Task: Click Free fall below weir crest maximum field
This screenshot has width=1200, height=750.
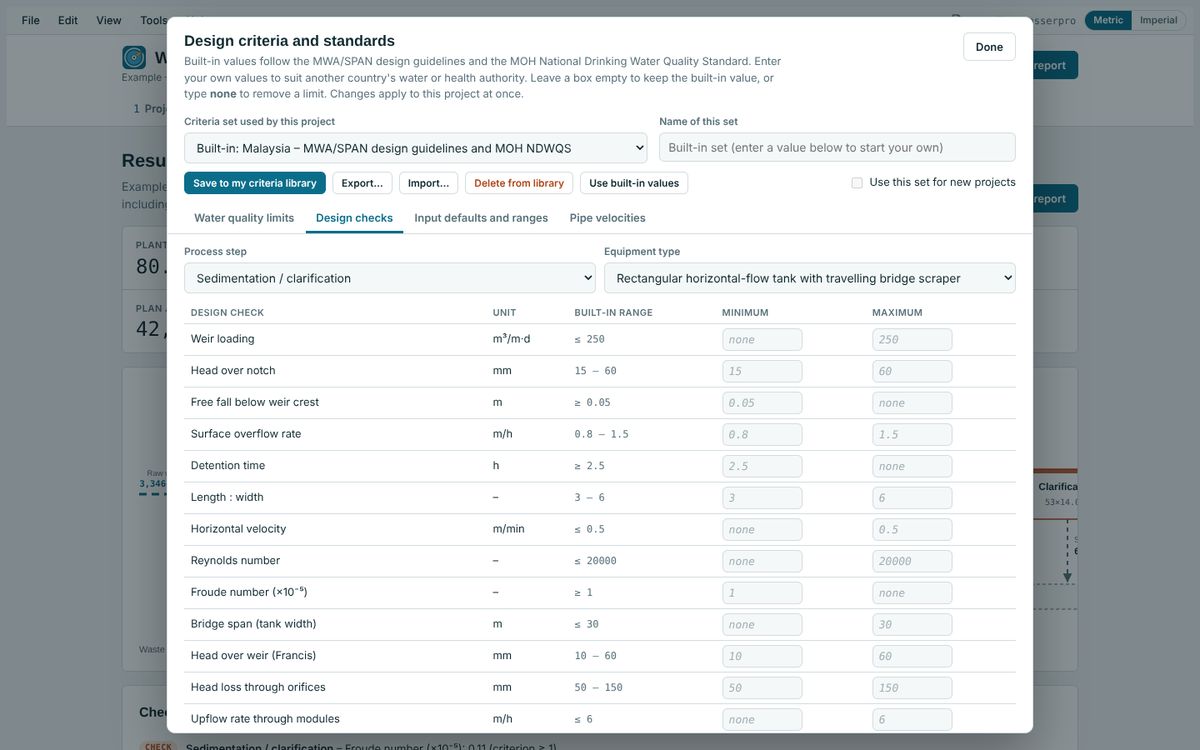Action: [912, 403]
